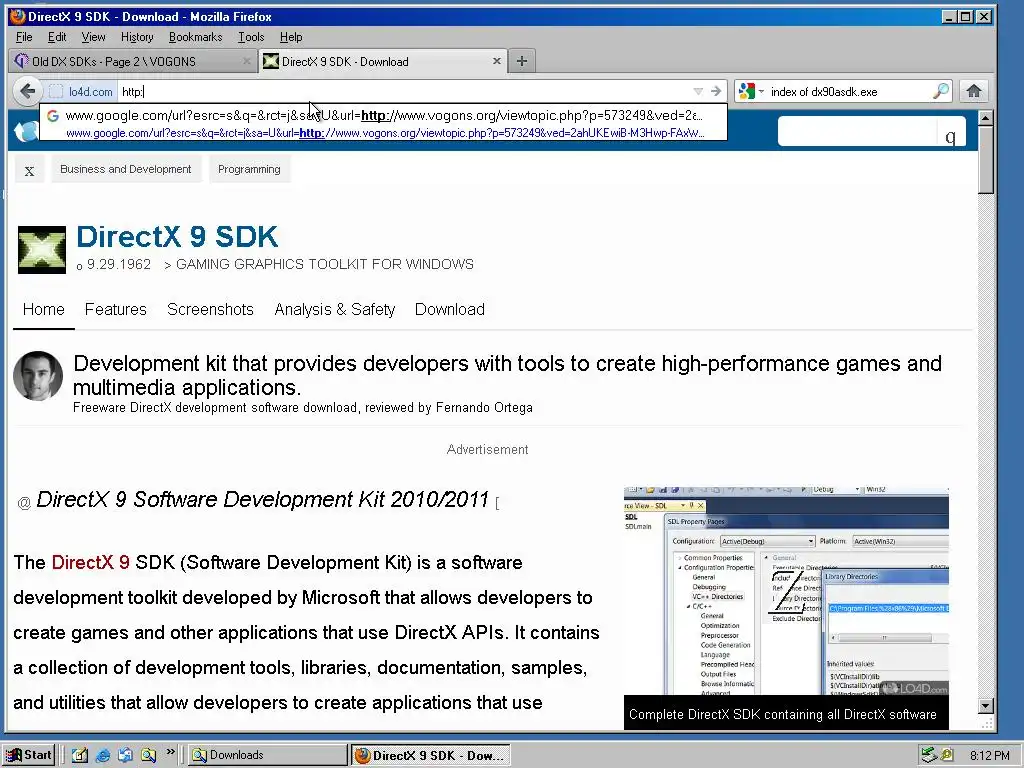Click the index of dx90asdk.exe search field
1024x768 pixels.
[x=849, y=91]
